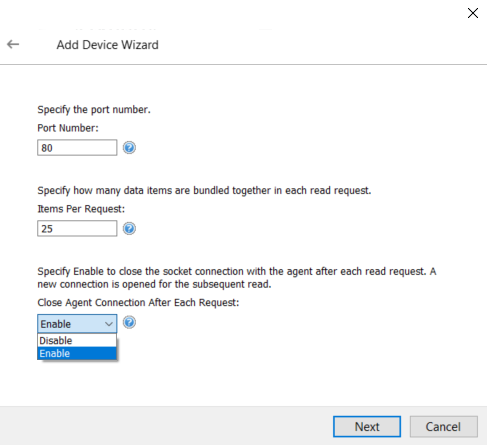487x445 pixels.
Task: Open help icon beside Port Number field
Action: pyautogui.click(x=129, y=148)
